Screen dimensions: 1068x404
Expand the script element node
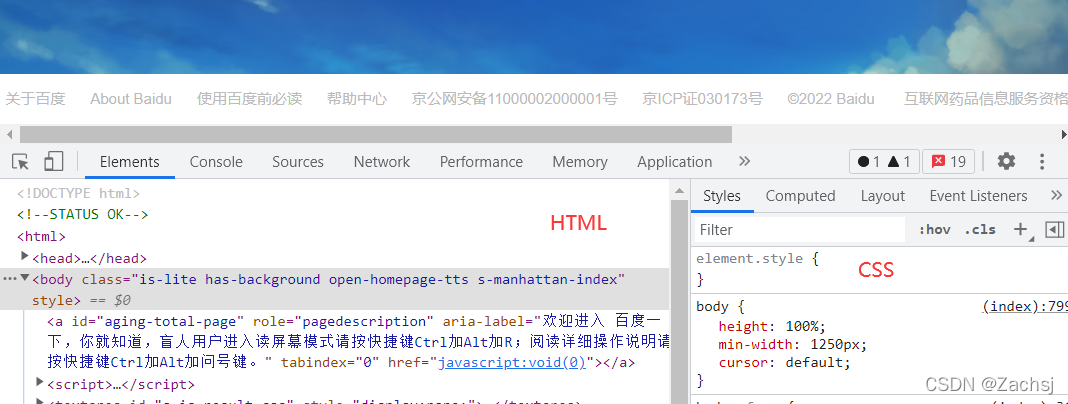pos(40,382)
